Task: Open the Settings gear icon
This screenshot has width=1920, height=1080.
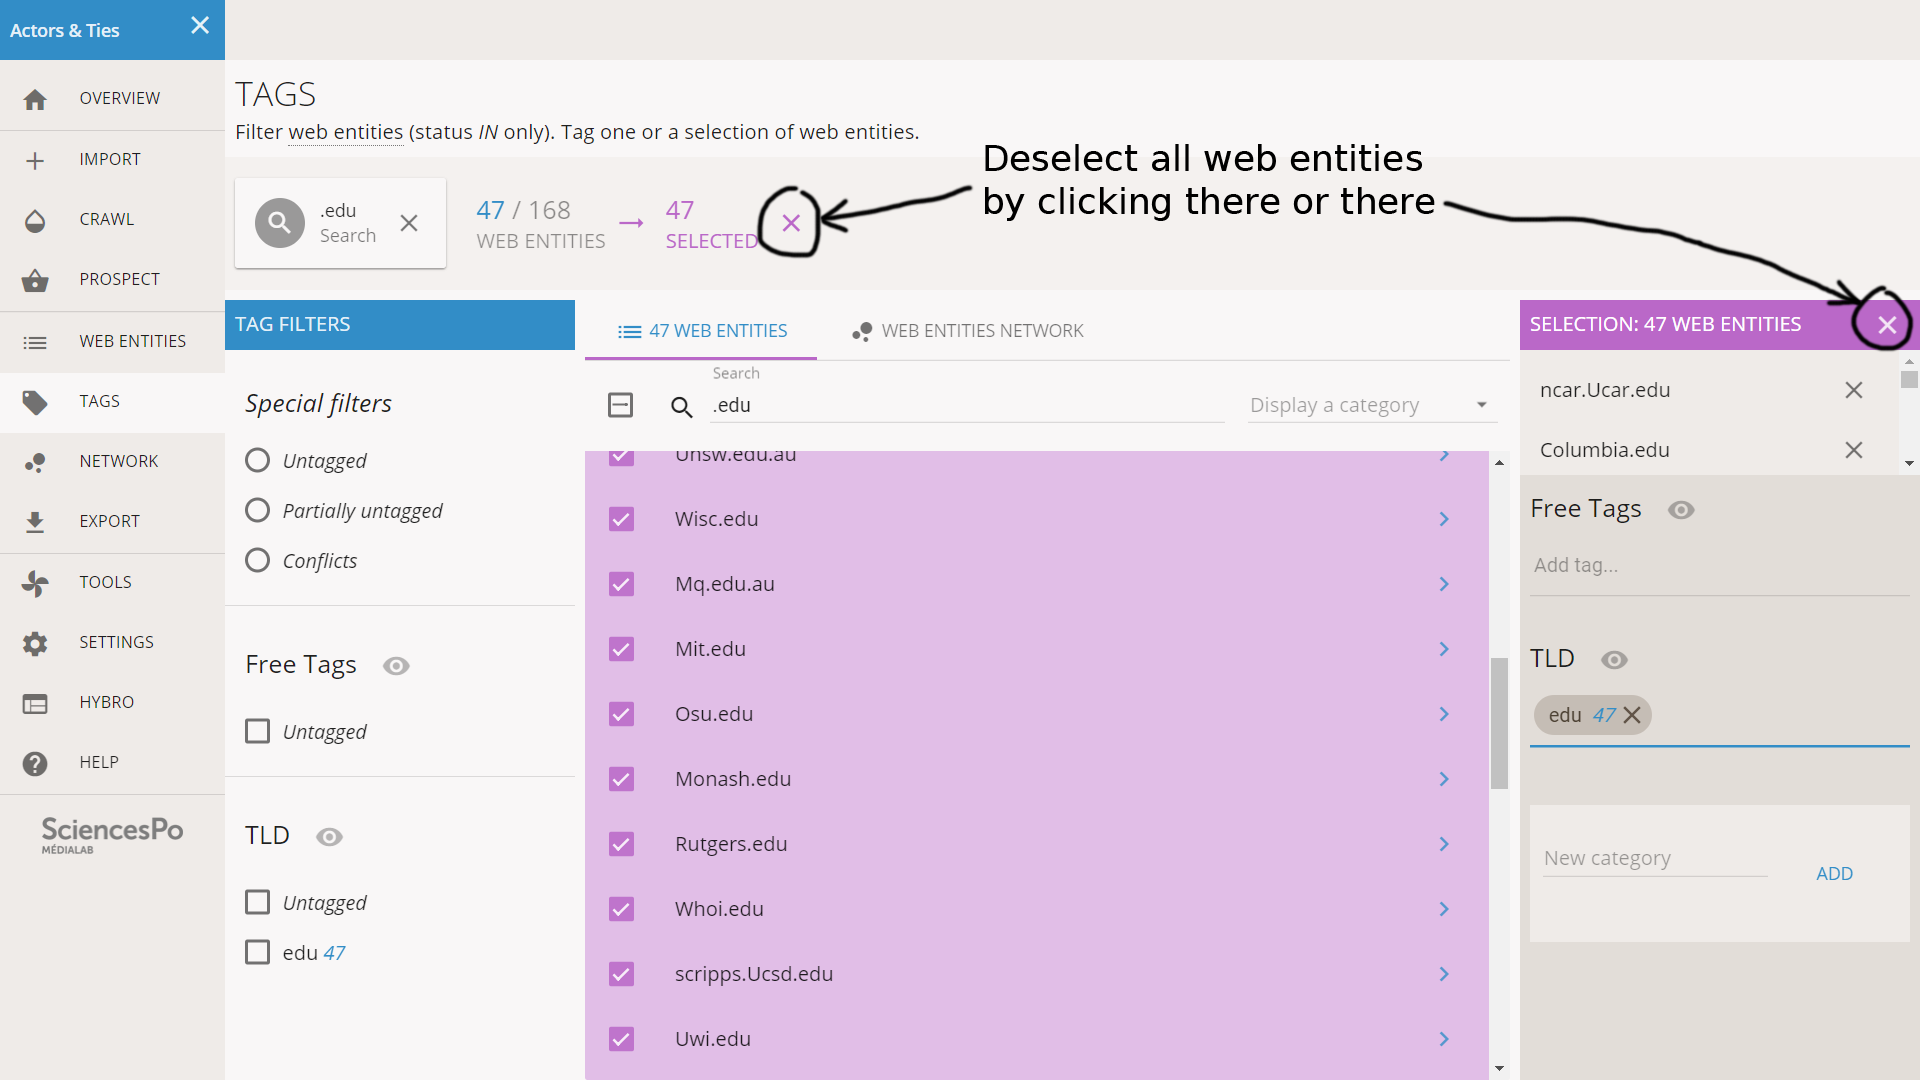Action: 35,643
